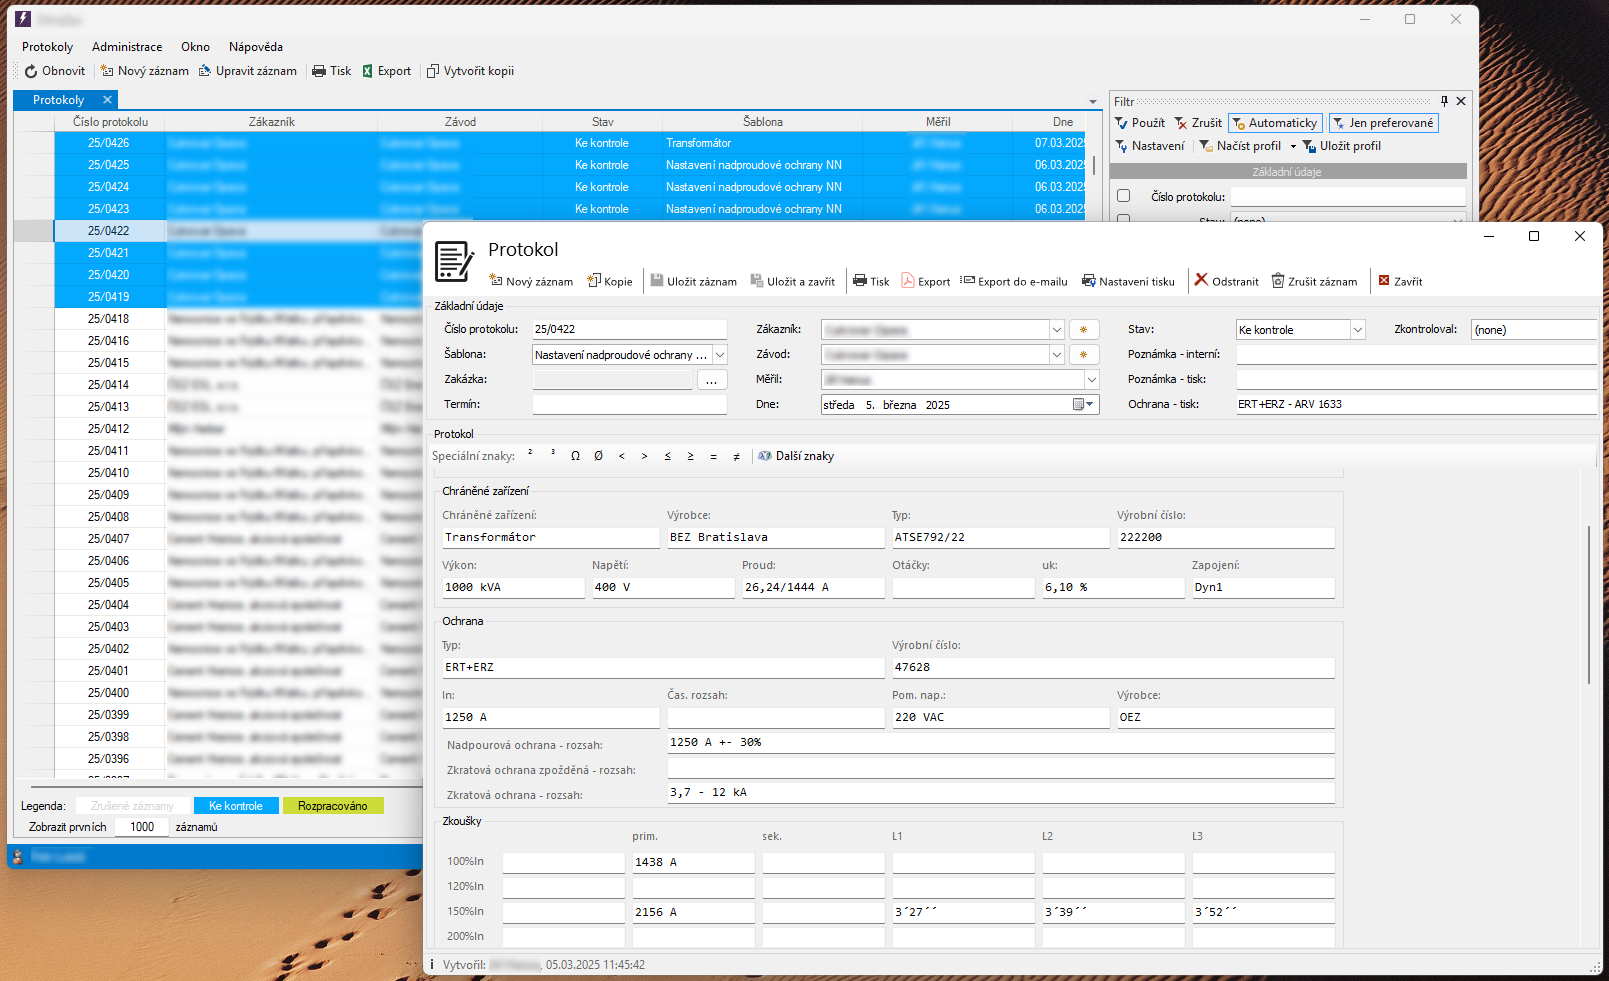This screenshot has height=981, width=1609.
Task: Click the Kopie icon in Protokol window
Action: (594, 281)
